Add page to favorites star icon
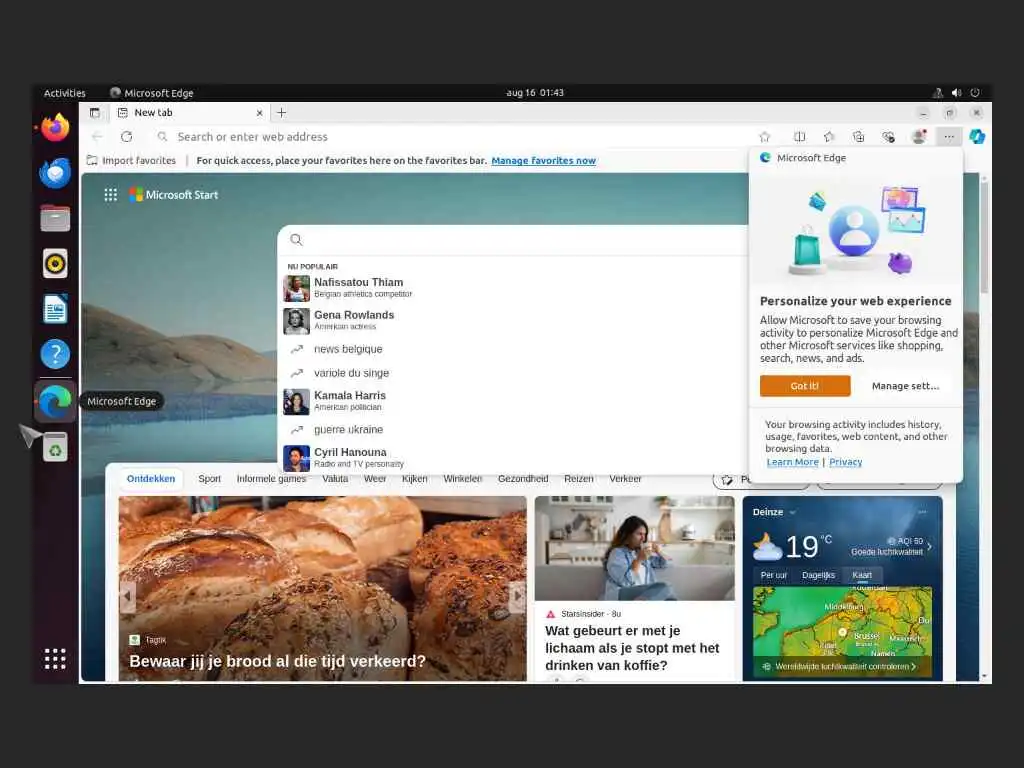 [765, 136]
